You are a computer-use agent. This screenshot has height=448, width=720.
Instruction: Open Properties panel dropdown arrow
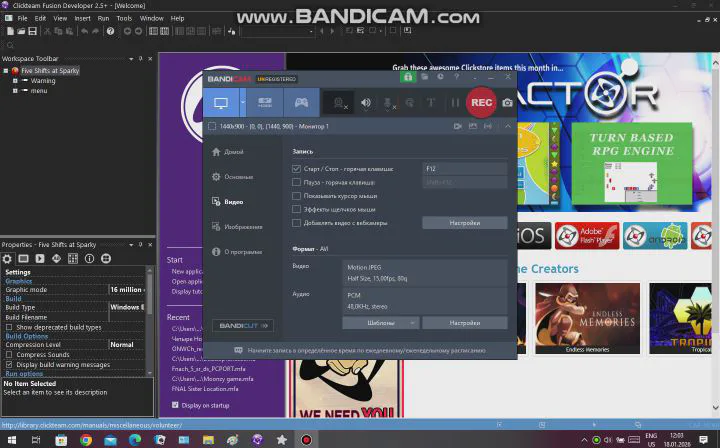(x=131, y=245)
